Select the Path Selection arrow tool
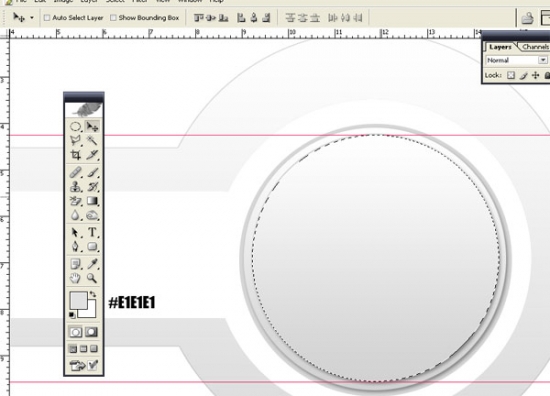This screenshot has height=396, width=550. click(75, 233)
